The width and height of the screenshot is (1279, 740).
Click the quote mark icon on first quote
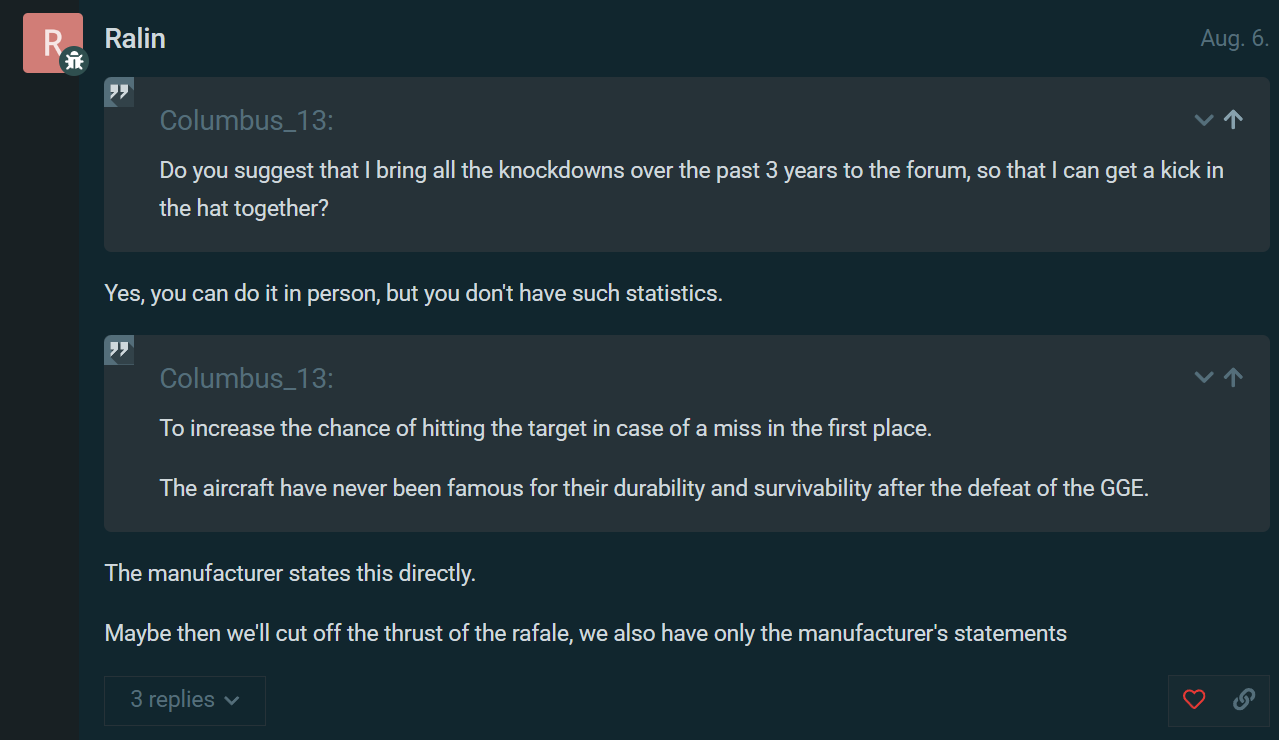[x=120, y=93]
